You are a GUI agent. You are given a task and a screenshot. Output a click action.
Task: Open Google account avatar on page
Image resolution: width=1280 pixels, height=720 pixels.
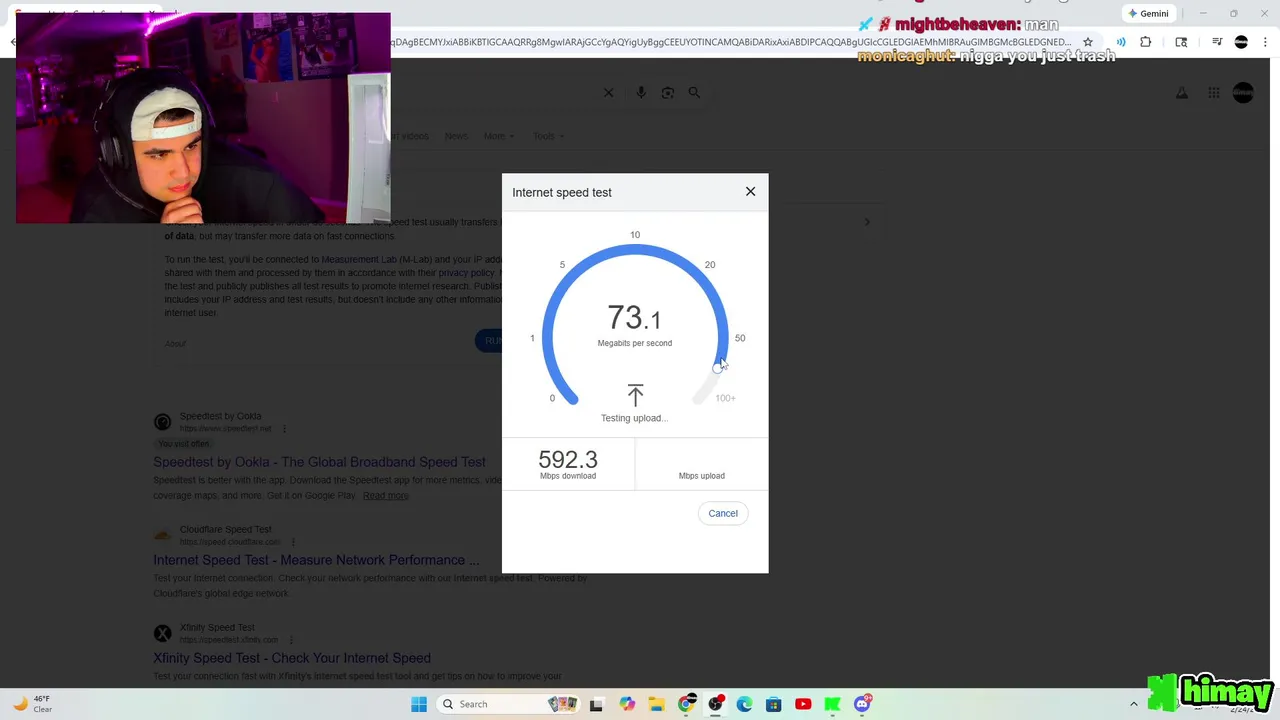1243,92
